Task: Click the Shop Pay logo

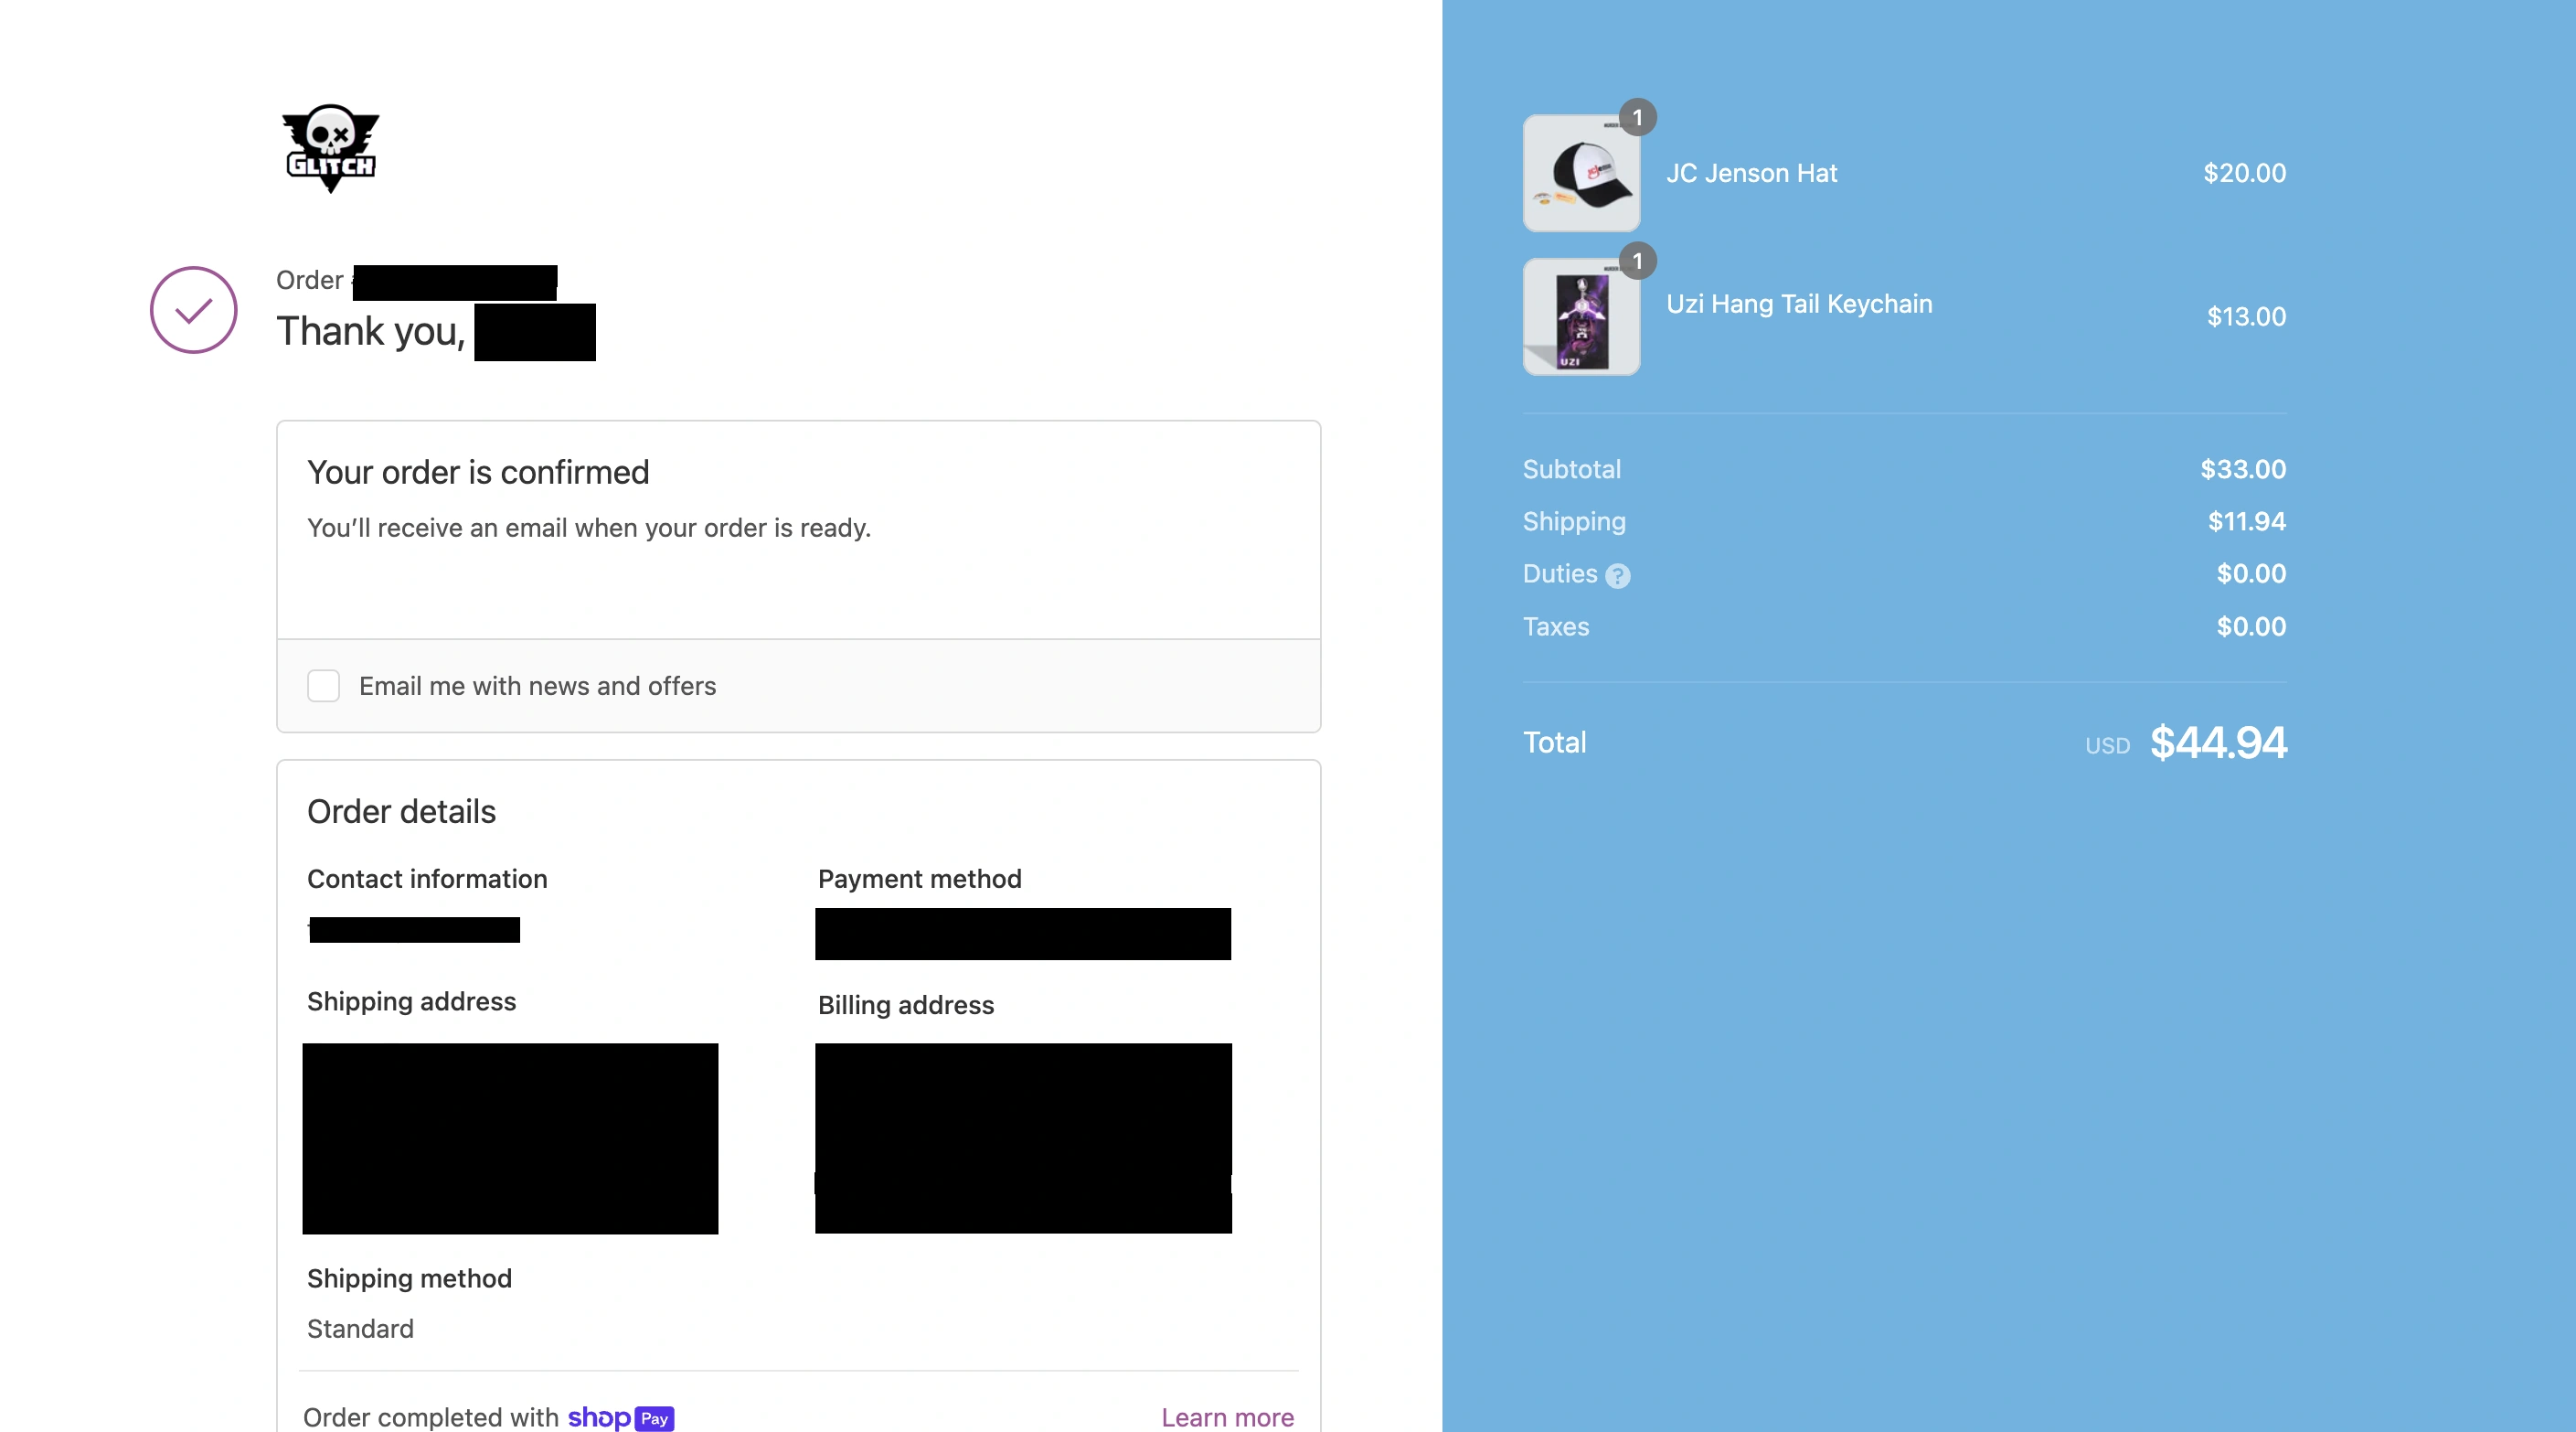Action: coord(621,1417)
